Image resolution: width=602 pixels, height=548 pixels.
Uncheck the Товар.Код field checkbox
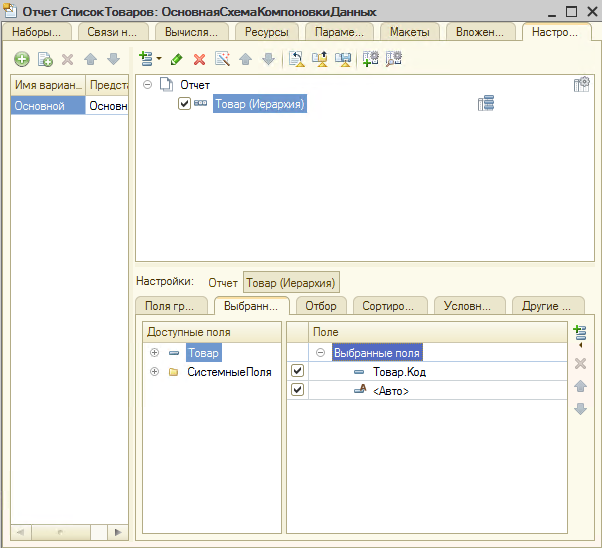pyautogui.click(x=297, y=371)
